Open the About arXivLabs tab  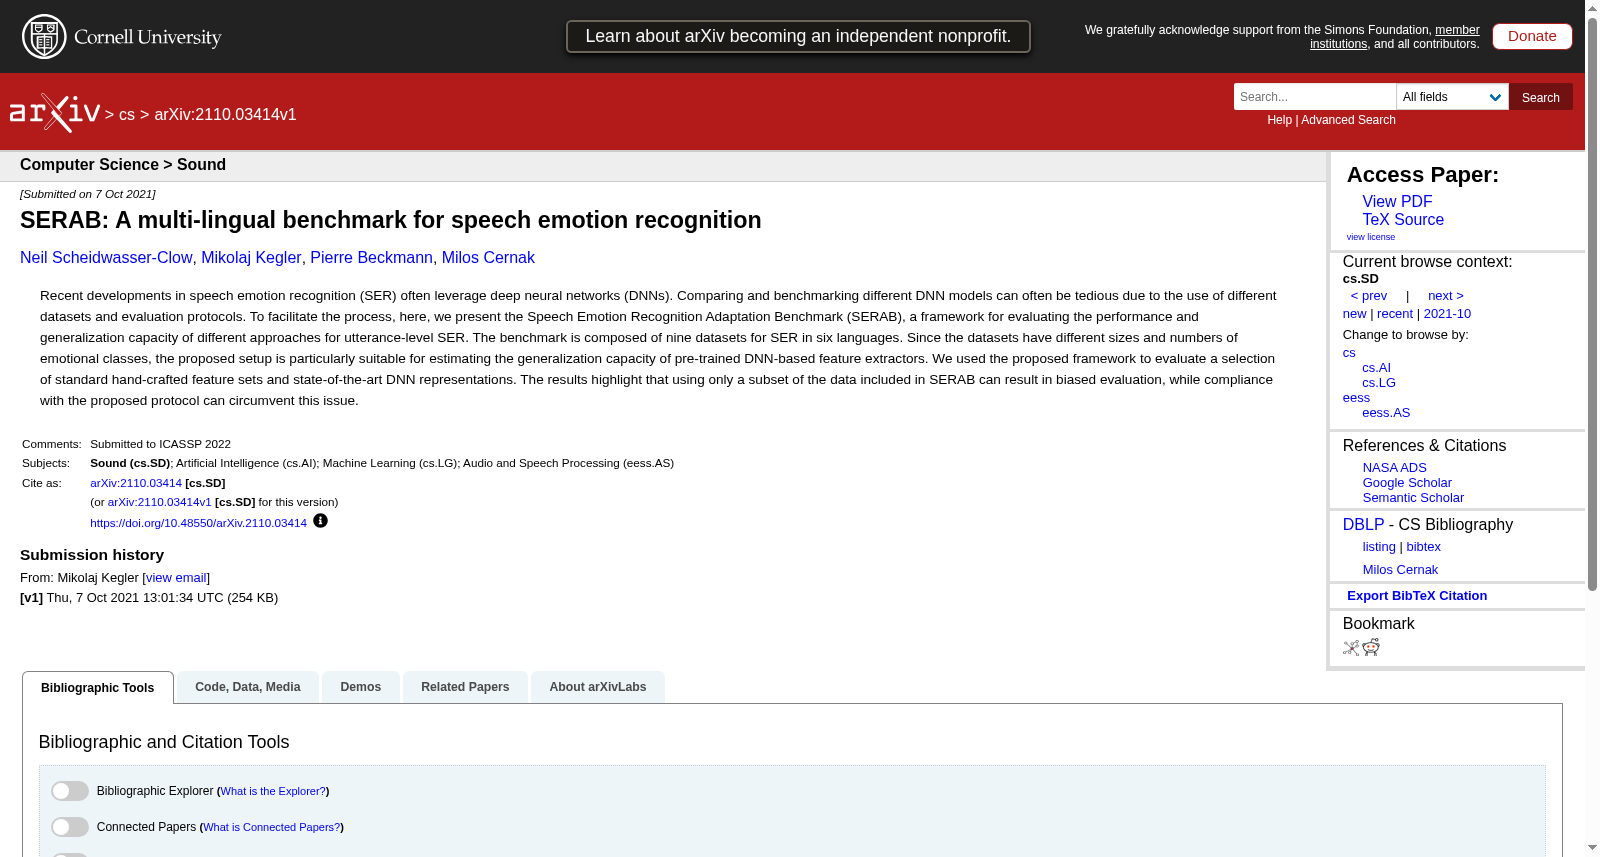coord(598,687)
